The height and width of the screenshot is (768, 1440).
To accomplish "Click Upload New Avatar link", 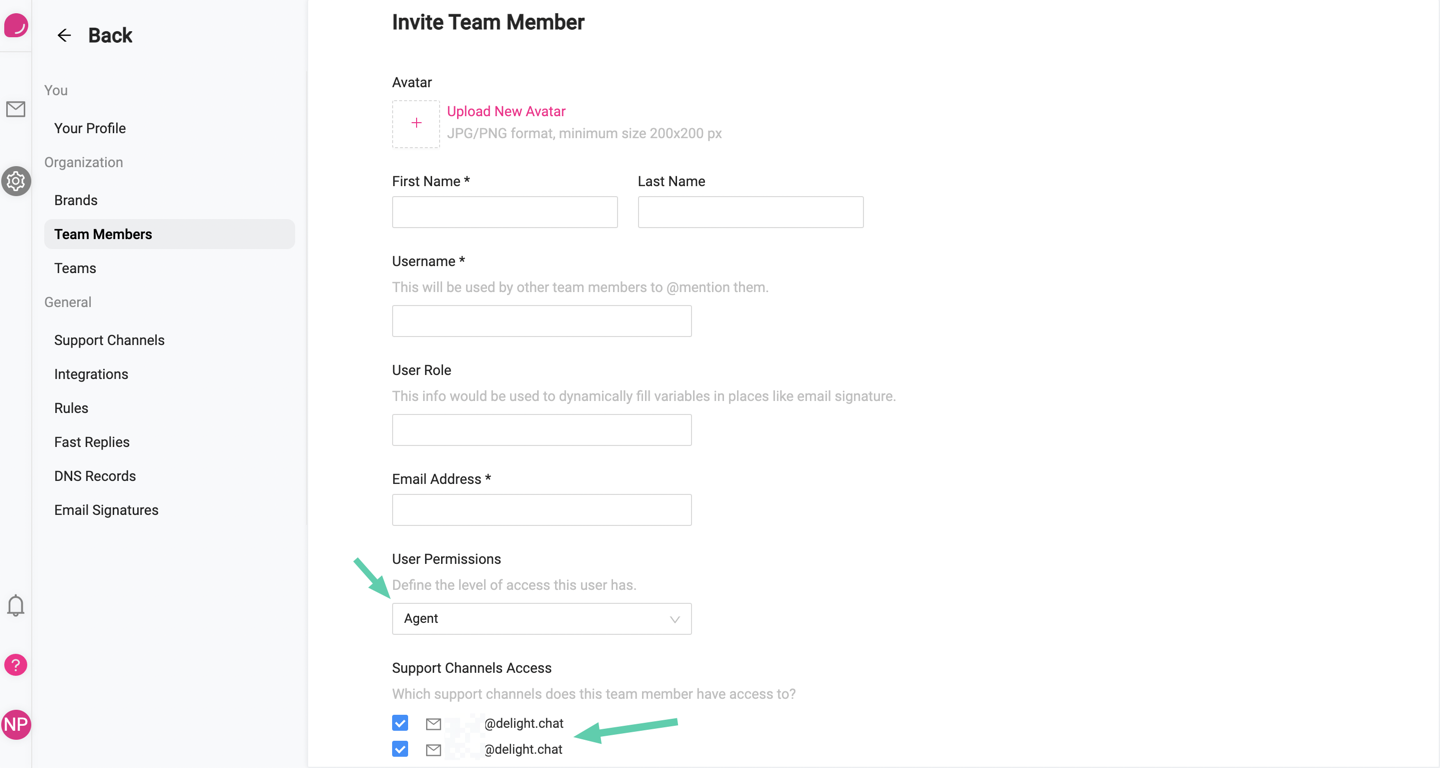I will coord(506,111).
